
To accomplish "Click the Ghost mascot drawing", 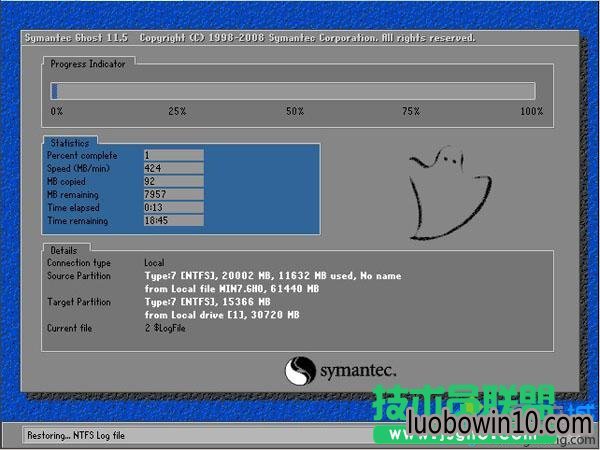I will (450, 193).
